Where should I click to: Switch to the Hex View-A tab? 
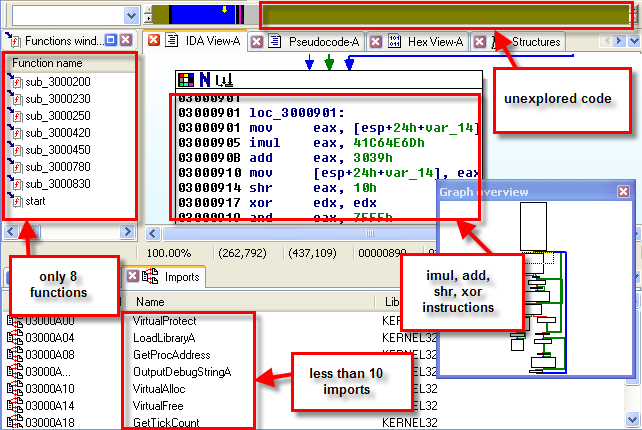[x=431, y=41]
